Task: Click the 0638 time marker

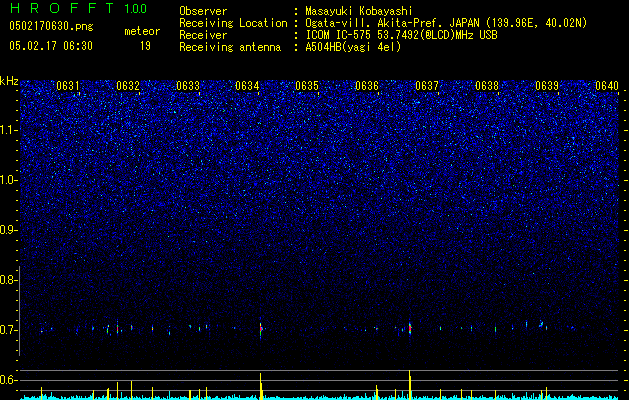Action: (487, 86)
